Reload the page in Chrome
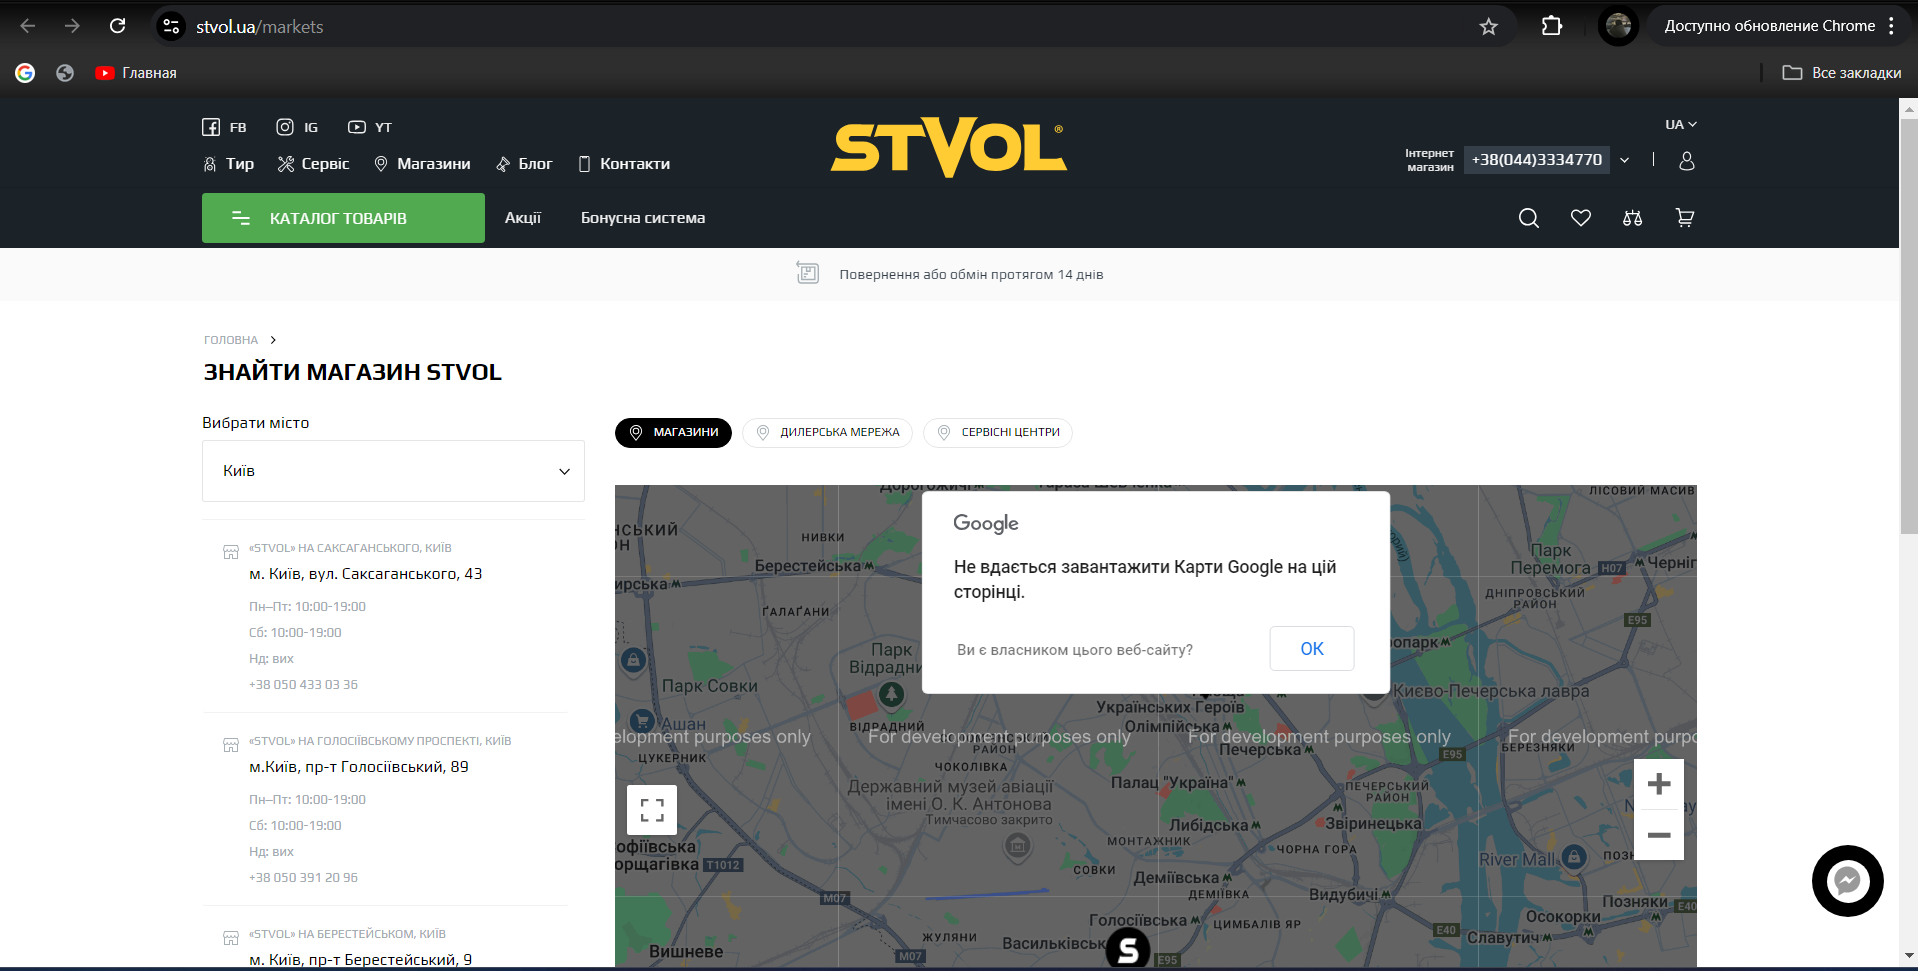The width and height of the screenshot is (1918, 971). point(118,26)
